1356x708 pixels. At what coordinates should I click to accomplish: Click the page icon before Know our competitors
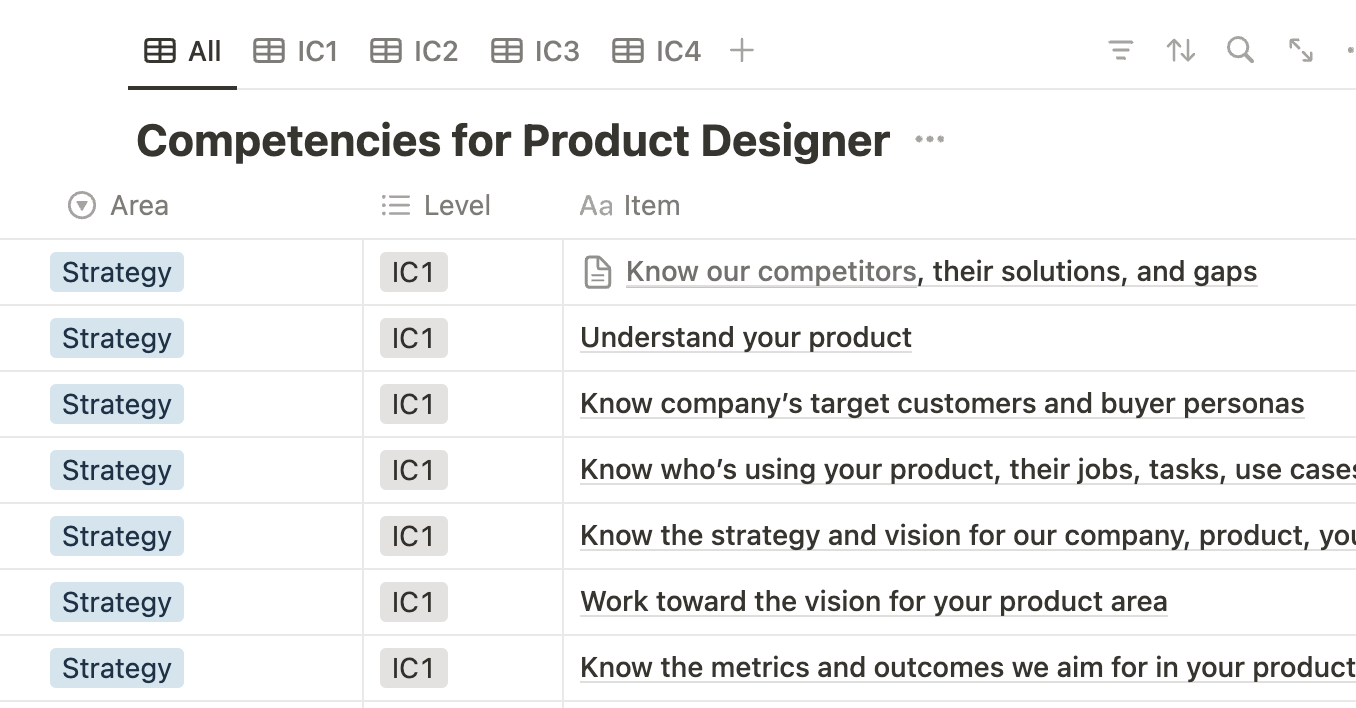(597, 272)
